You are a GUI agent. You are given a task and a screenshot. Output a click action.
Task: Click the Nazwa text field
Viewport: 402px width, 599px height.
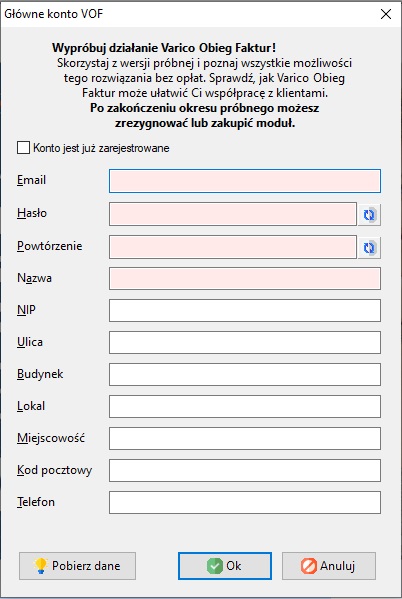[245, 278]
